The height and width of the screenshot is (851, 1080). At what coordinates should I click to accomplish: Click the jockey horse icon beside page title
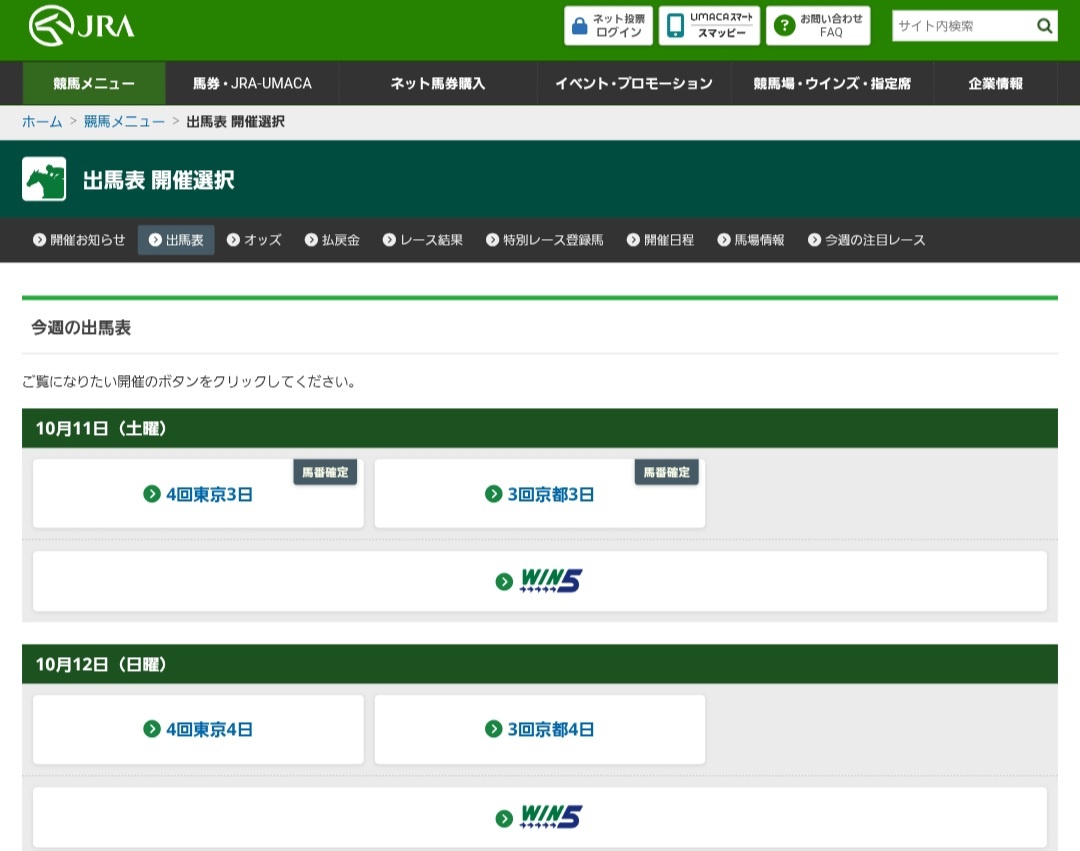click(x=44, y=179)
